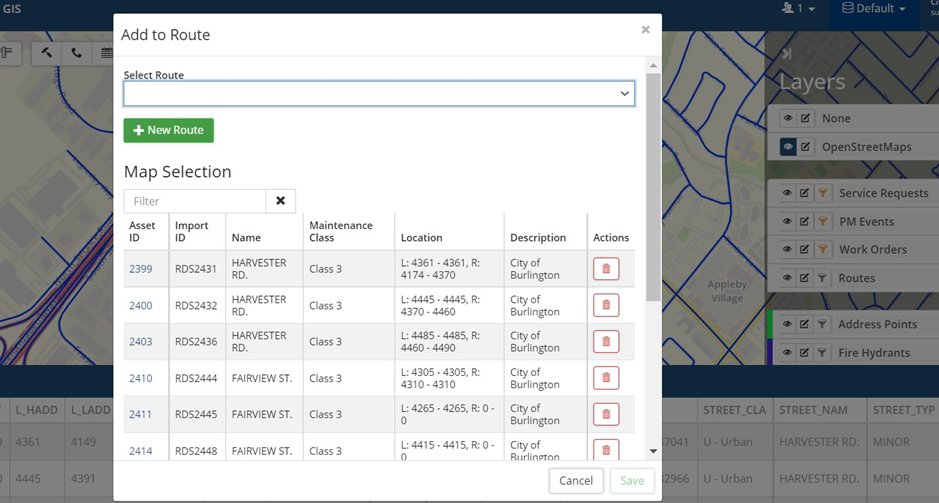Toggle visibility of Routes layer
939x503 pixels.
[x=788, y=278]
